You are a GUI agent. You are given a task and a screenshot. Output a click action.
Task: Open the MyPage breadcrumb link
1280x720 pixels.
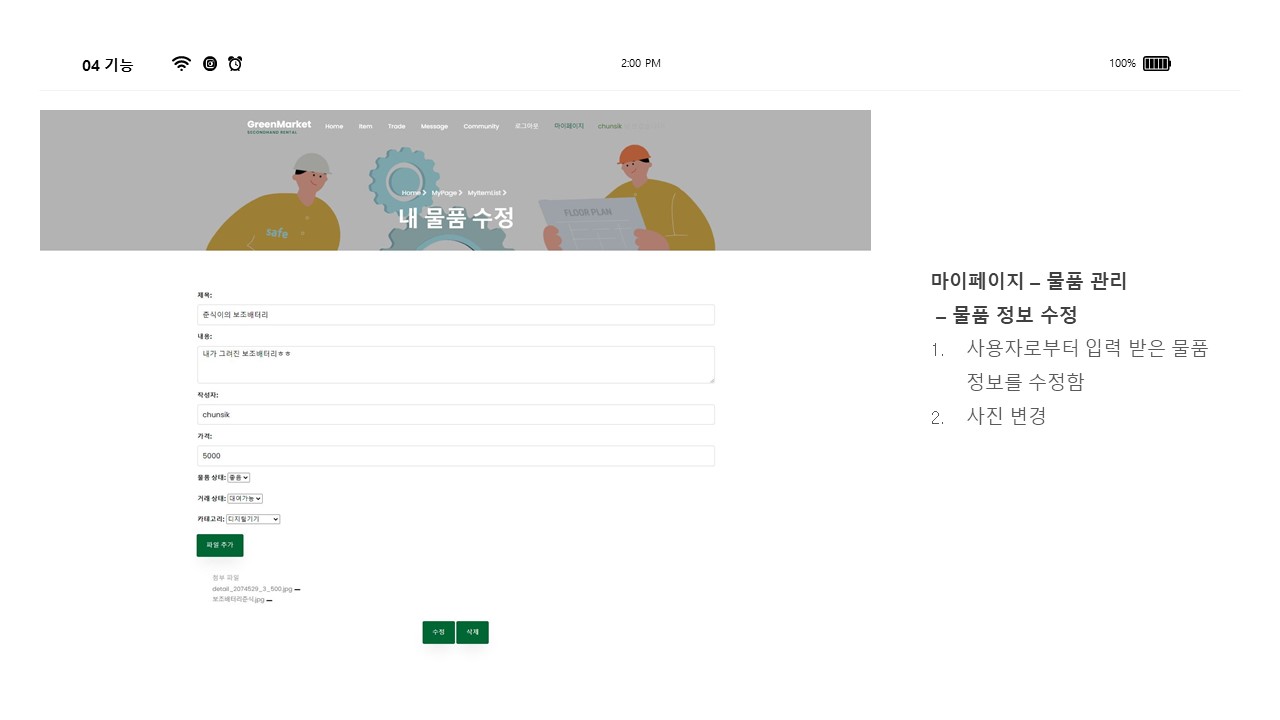pos(443,192)
